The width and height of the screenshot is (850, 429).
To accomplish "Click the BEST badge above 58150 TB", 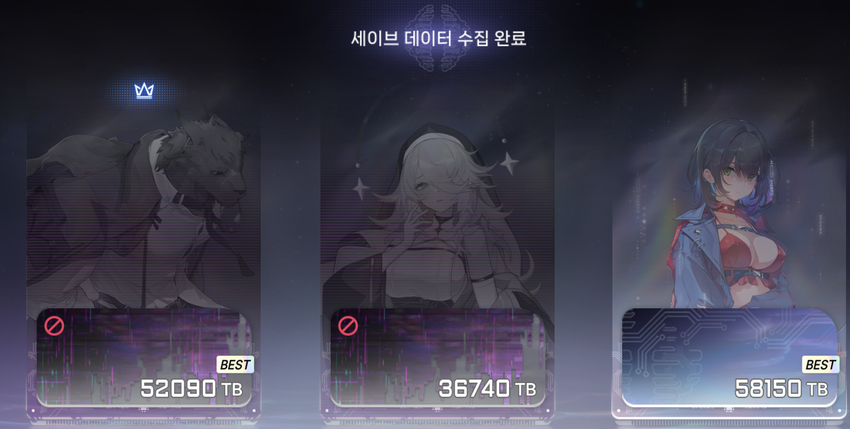I will click(820, 365).
